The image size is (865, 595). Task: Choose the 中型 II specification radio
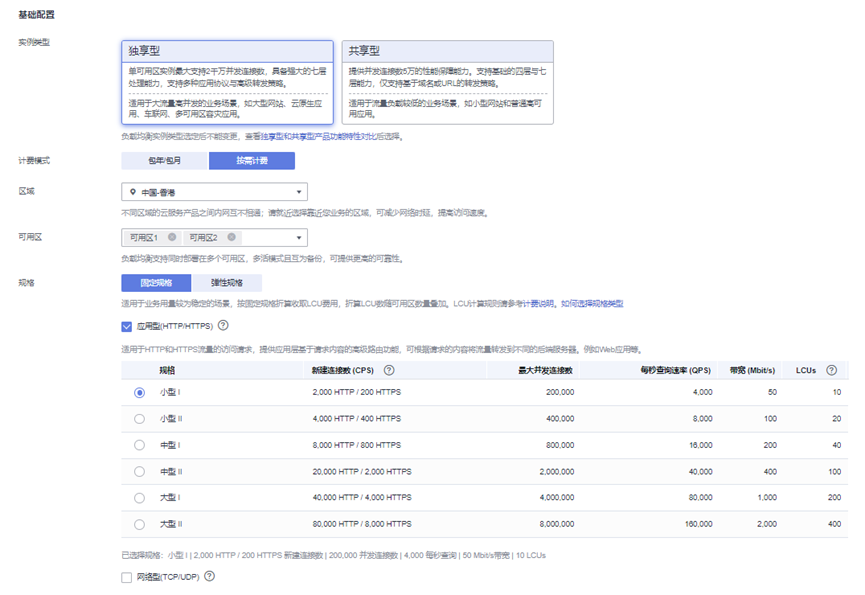click(x=140, y=471)
